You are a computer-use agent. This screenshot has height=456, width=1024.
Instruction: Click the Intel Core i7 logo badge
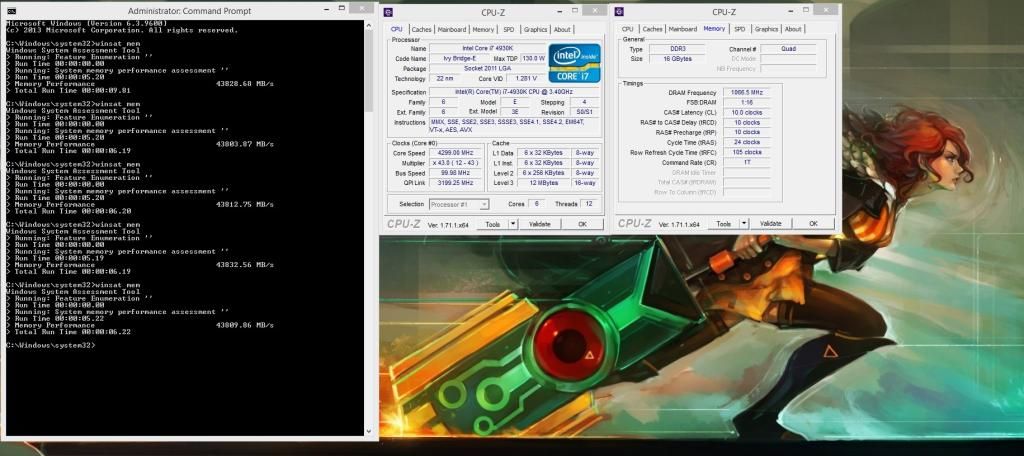[x=574, y=63]
